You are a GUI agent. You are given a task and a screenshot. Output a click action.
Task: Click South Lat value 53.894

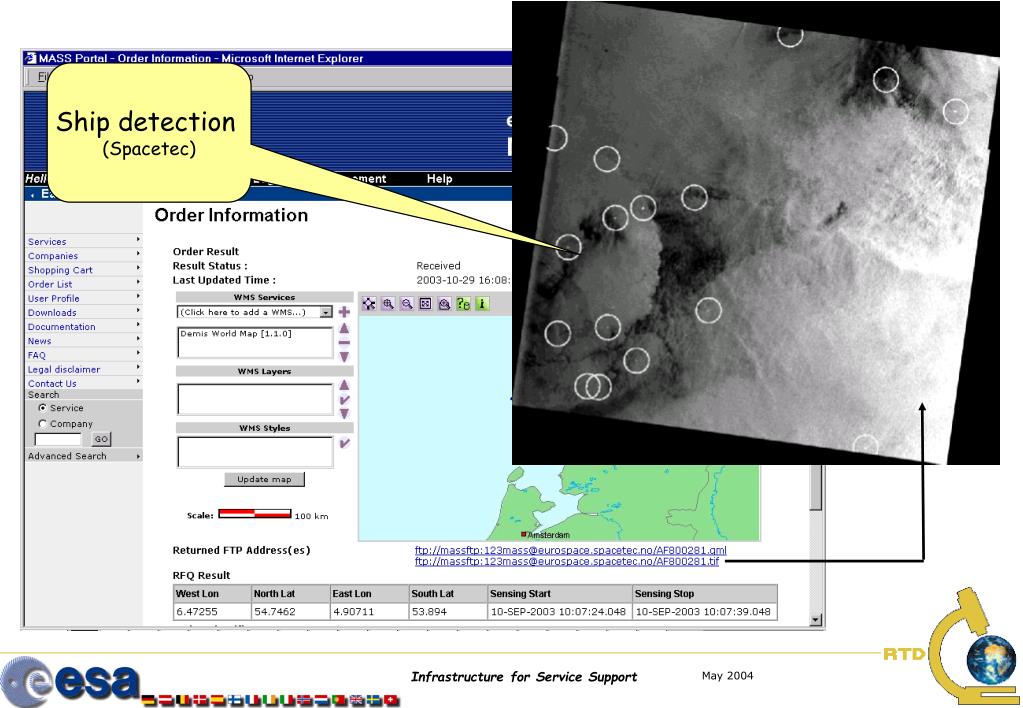point(429,612)
